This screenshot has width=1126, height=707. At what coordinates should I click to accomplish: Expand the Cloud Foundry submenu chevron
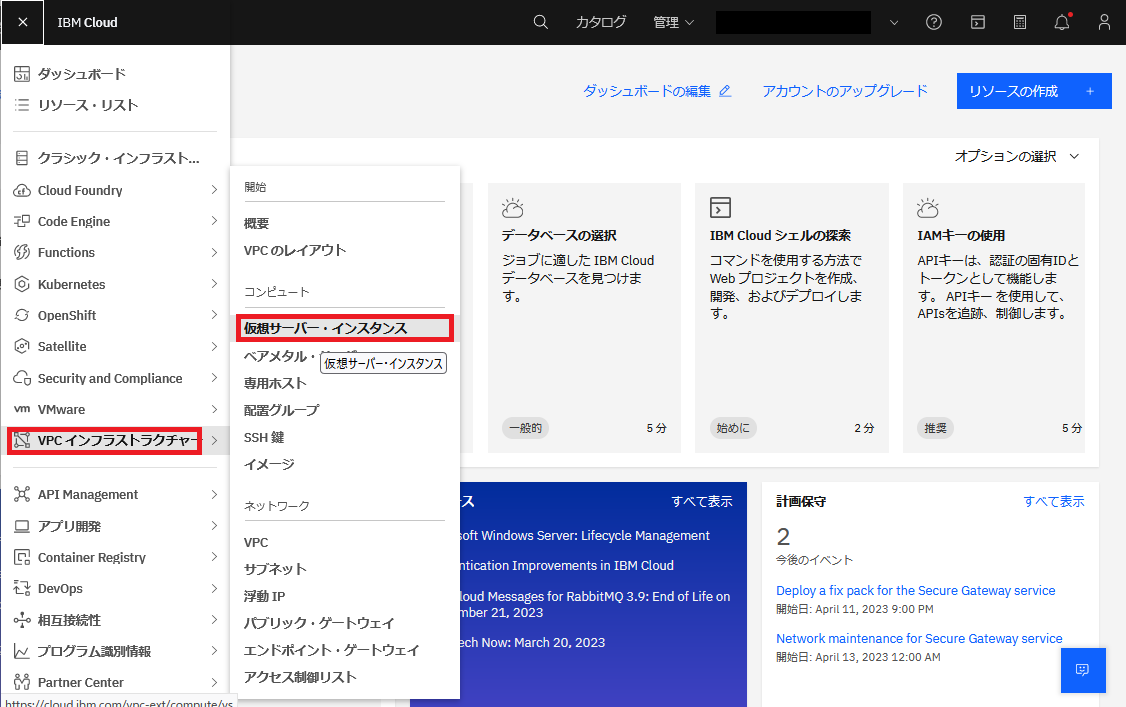tap(214, 189)
